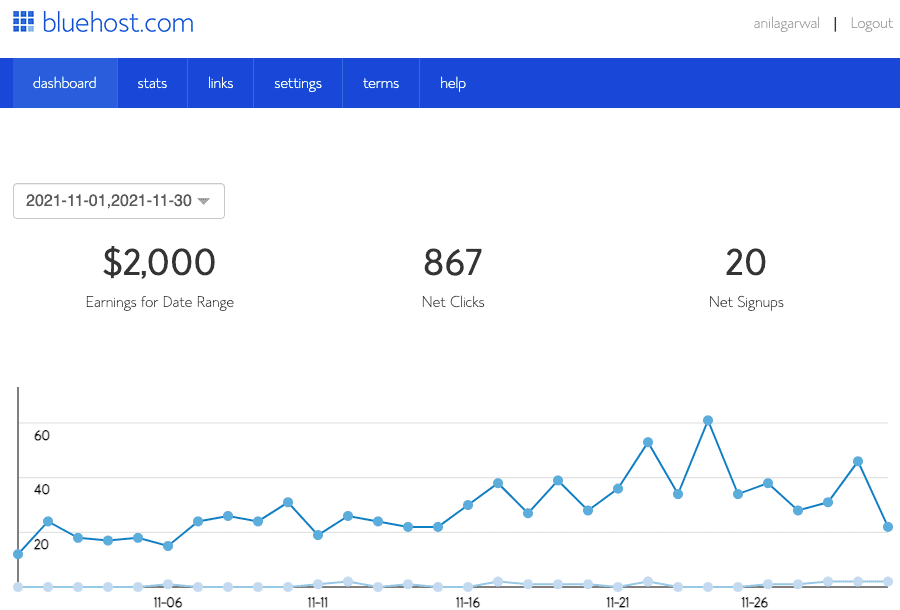The height and width of the screenshot is (610, 900).
Task: Click the dropdown chevron beside the date range
Action: [204, 201]
